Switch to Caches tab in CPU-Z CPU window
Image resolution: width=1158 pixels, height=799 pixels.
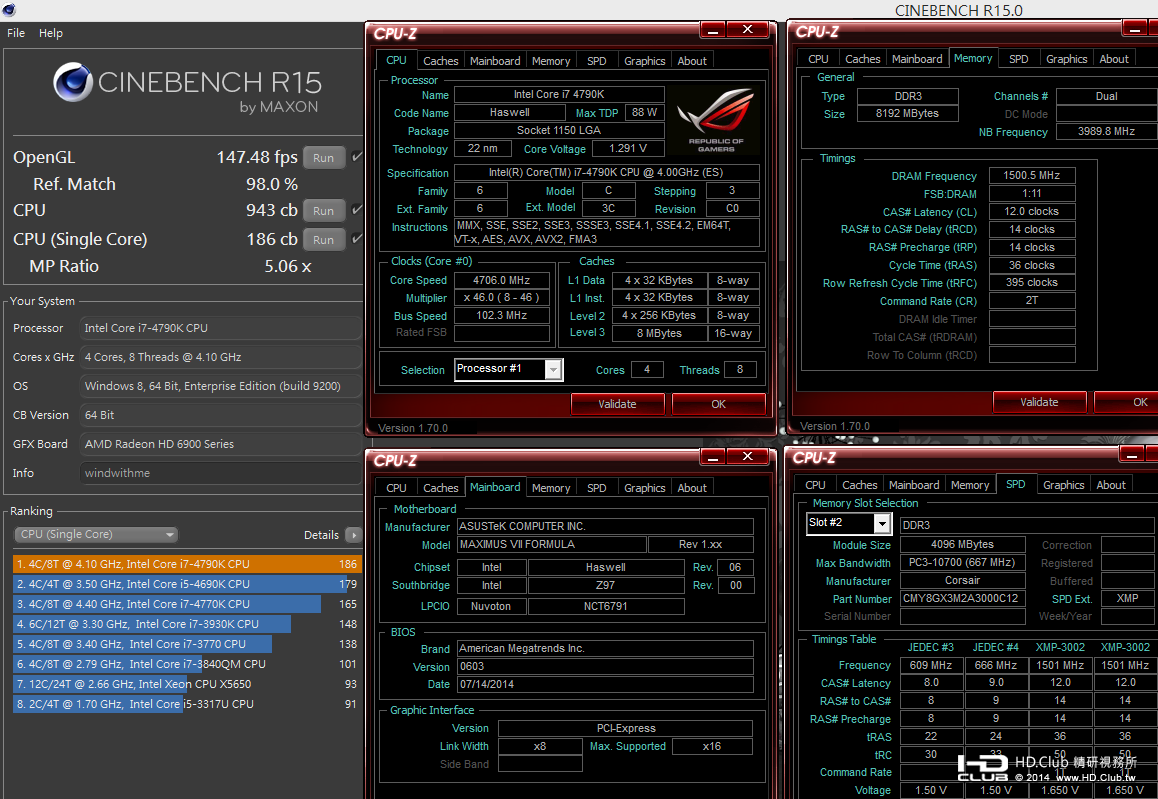pyautogui.click(x=441, y=61)
